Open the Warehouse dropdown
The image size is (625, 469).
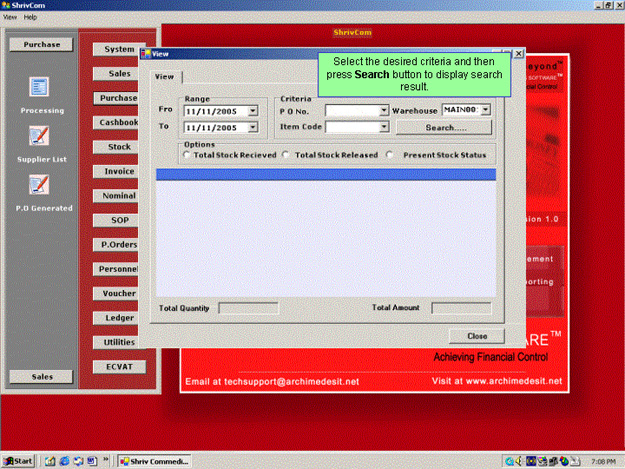pyautogui.click(x=486, y=110)
